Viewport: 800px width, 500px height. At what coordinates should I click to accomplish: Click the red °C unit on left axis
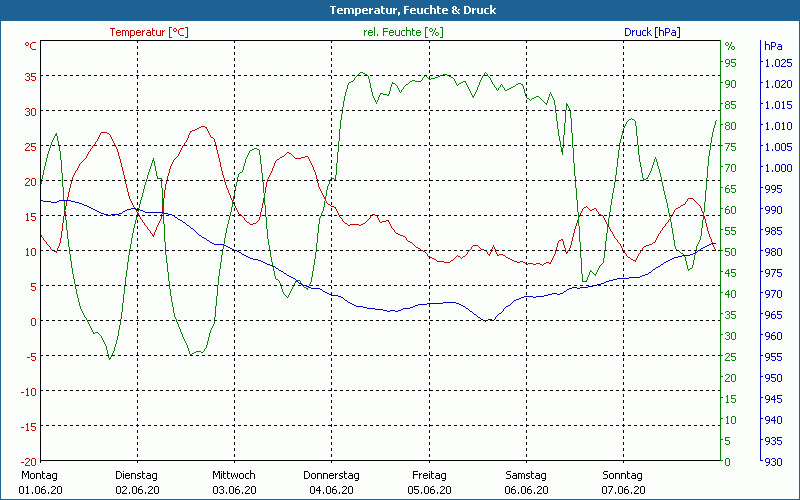tap(30, 46)
